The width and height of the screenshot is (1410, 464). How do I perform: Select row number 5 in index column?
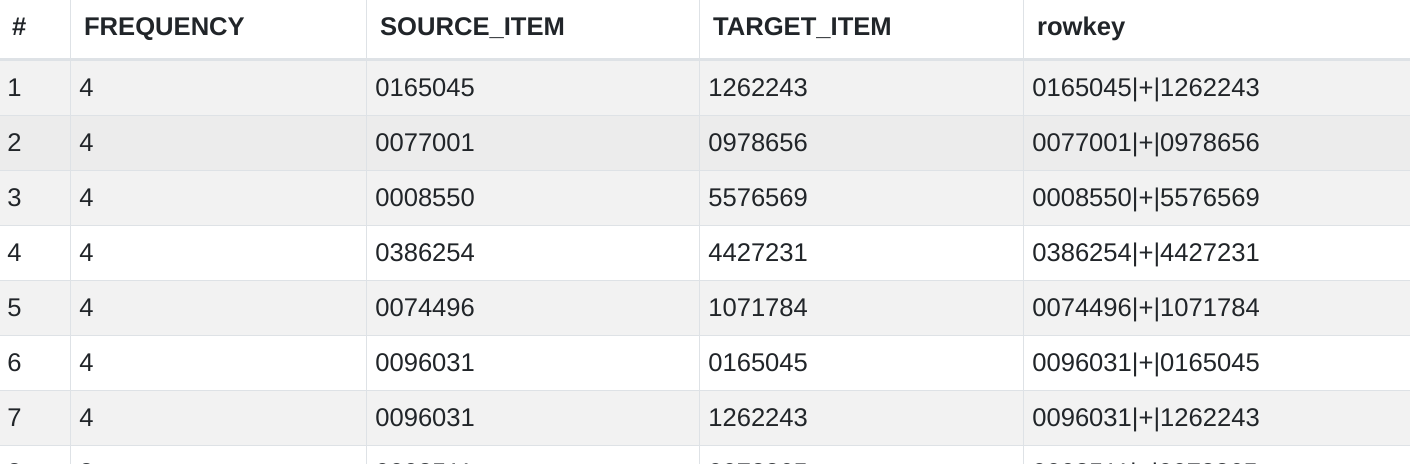14,308
